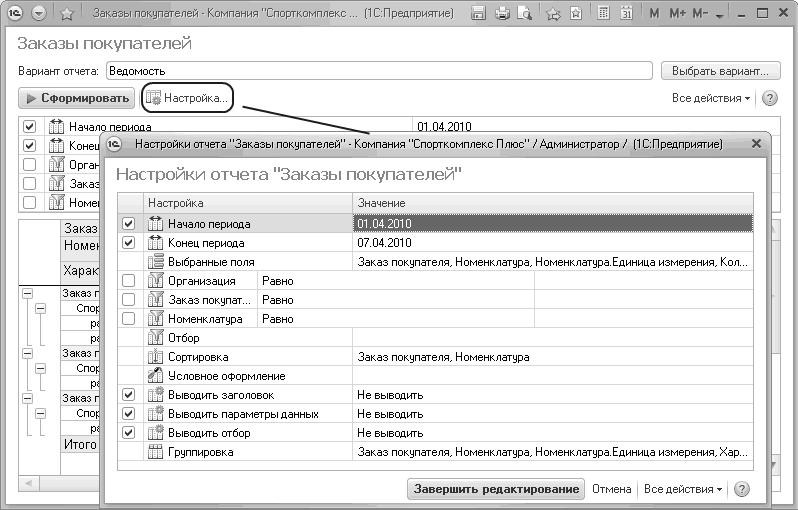This screenshot has height=510, width=798.
Task: Click the save diskette icon in title bar
Action: click(x=478, y=13)
